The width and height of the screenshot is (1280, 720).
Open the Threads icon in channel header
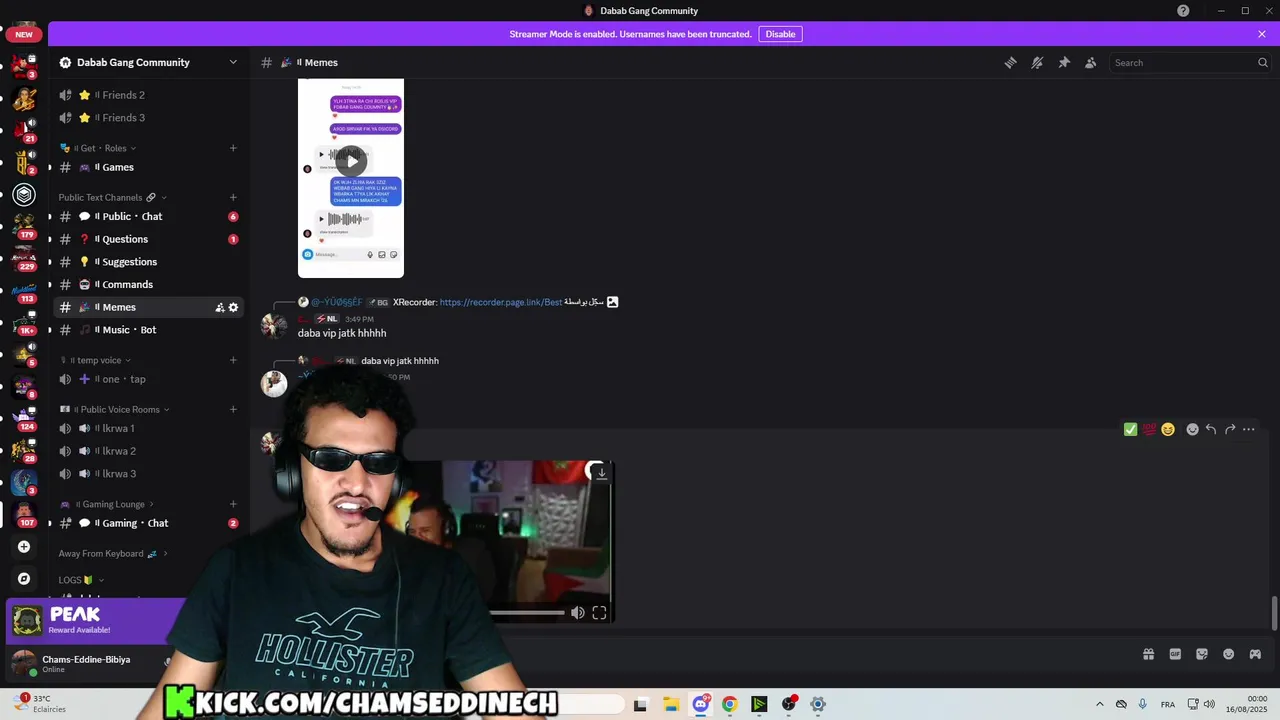point(1010,62)
